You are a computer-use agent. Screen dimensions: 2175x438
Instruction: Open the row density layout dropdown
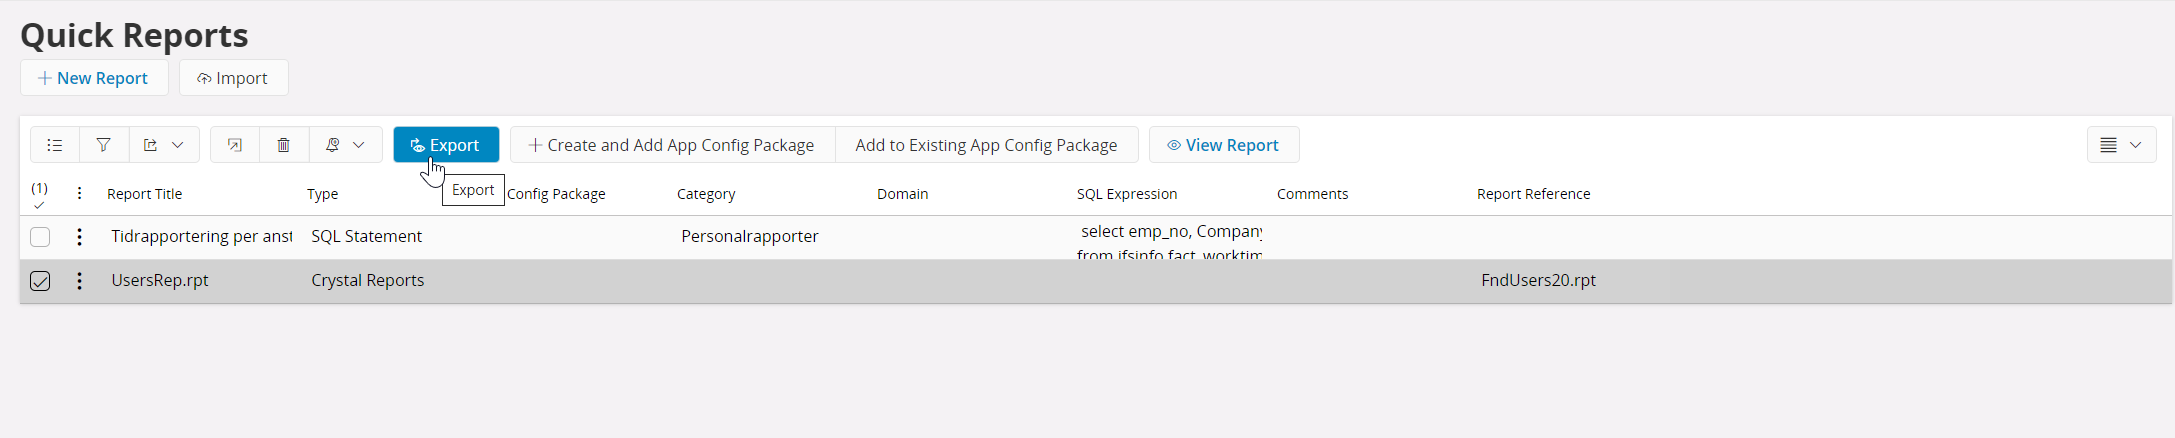2121,145
